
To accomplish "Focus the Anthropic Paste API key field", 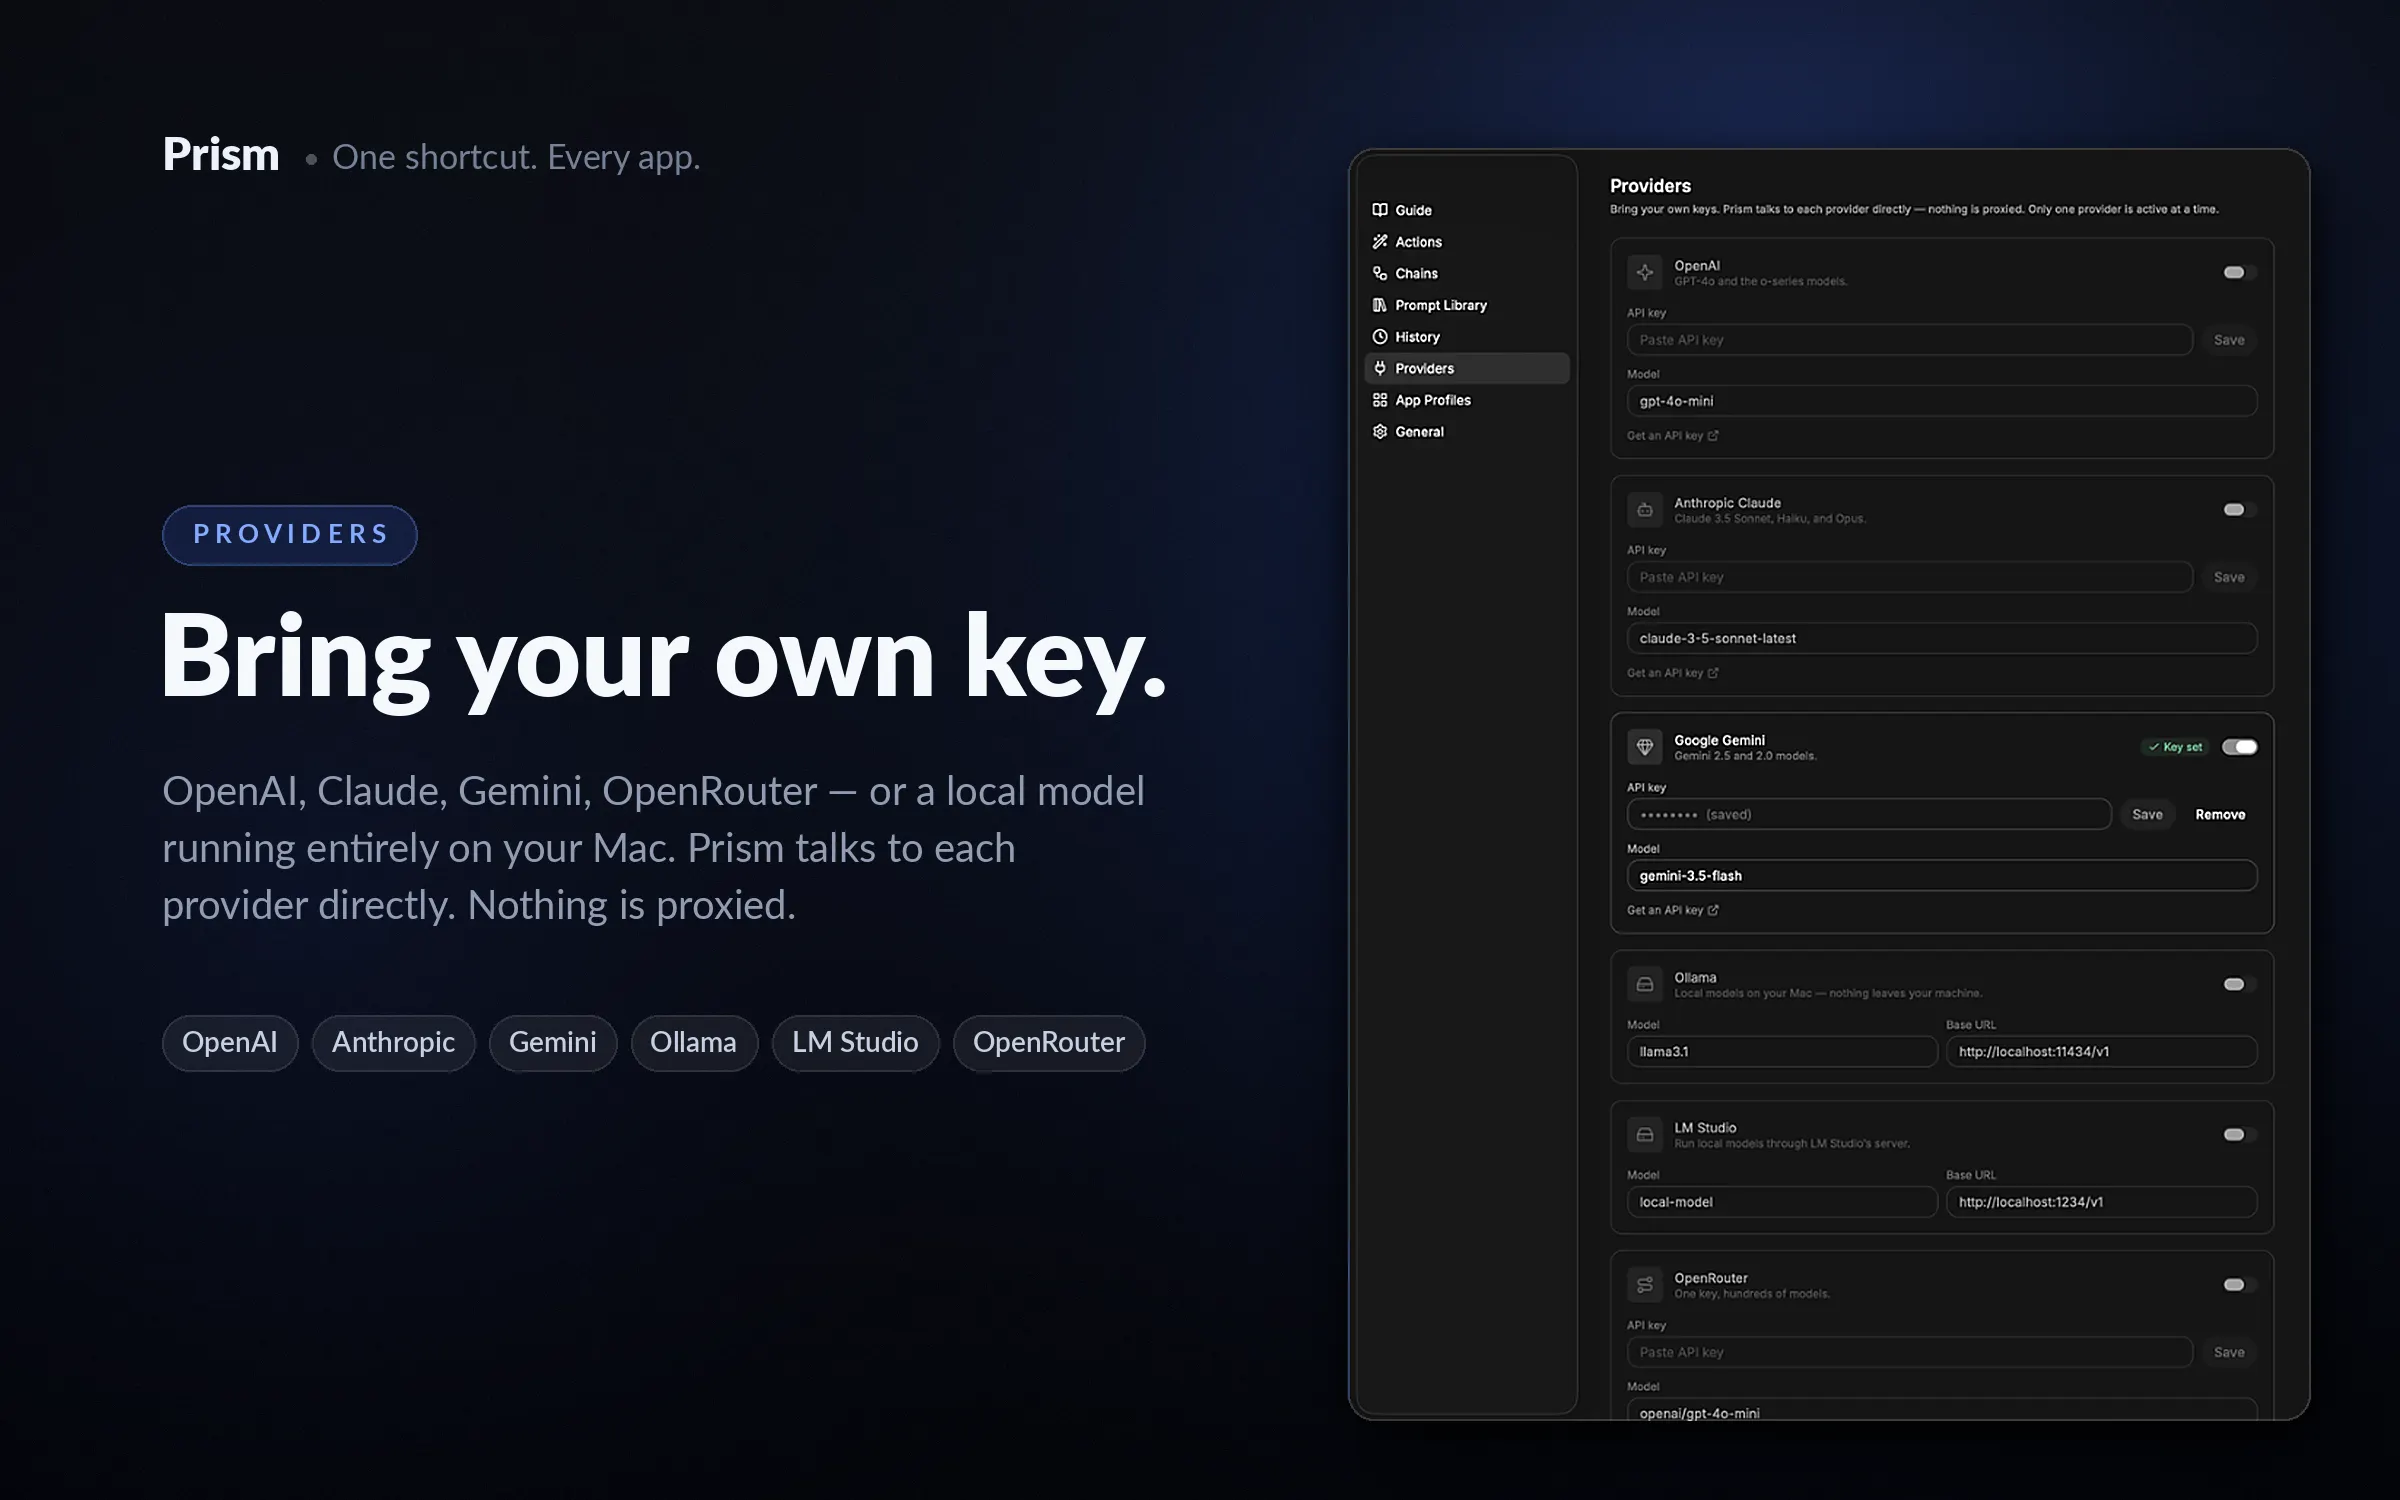I will [x=1910, y=577].
